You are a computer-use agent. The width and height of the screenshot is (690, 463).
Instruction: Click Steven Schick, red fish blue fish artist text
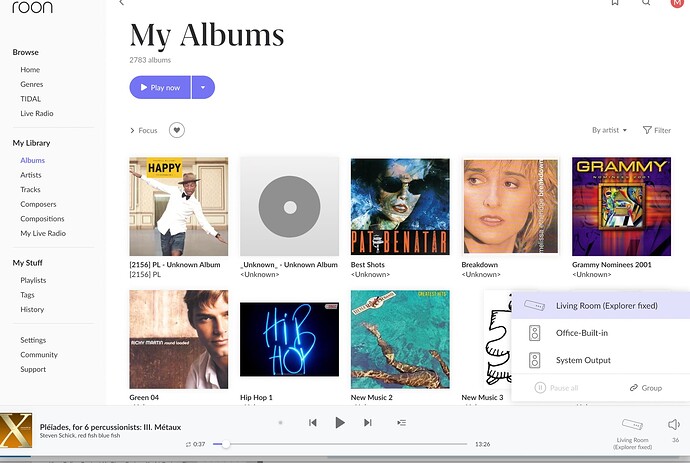coord(80,435)
